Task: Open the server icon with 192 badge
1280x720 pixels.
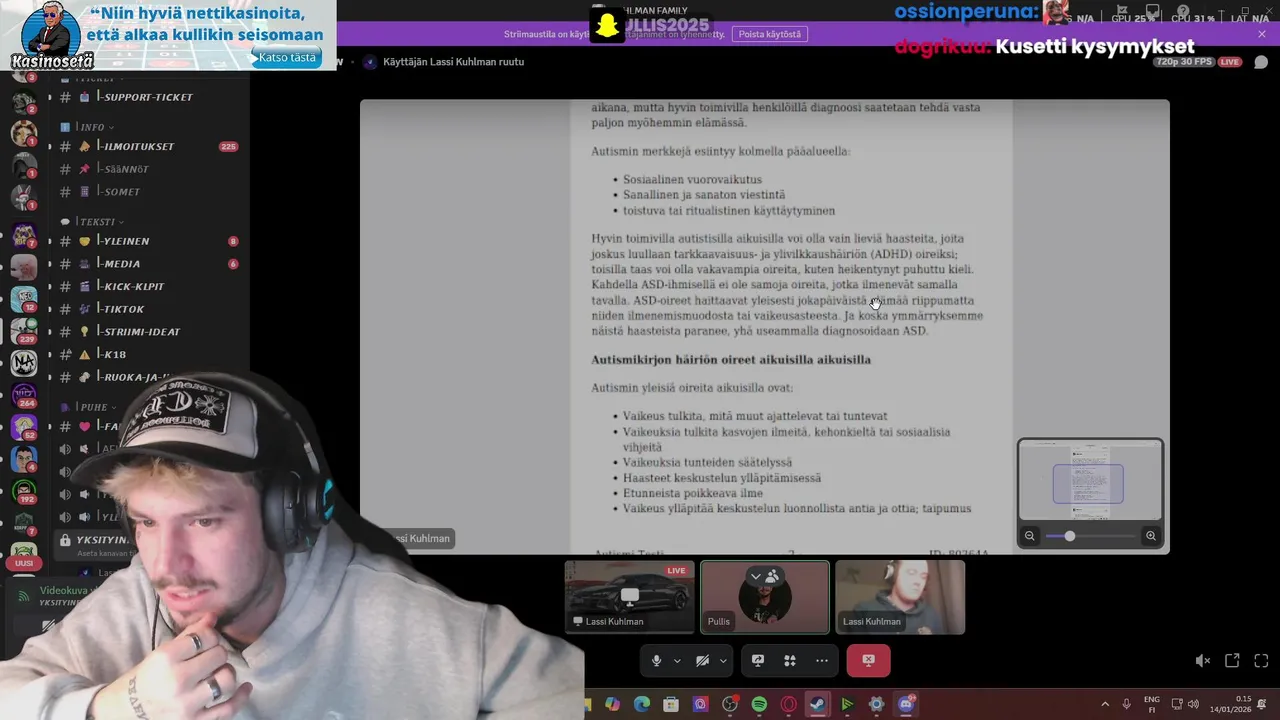Action: point(24,491)
